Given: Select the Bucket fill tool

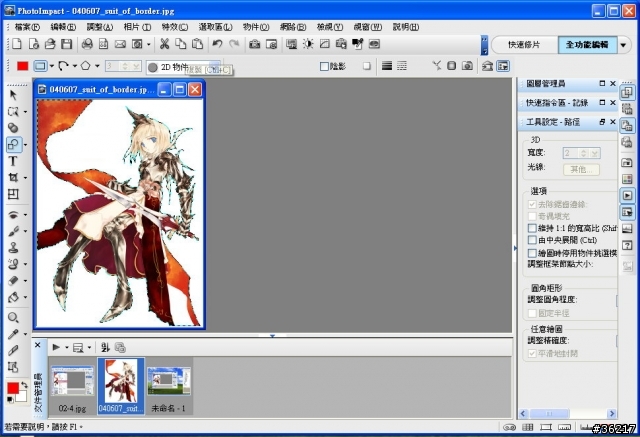Looking at the screenshot, I should [13, 297].
